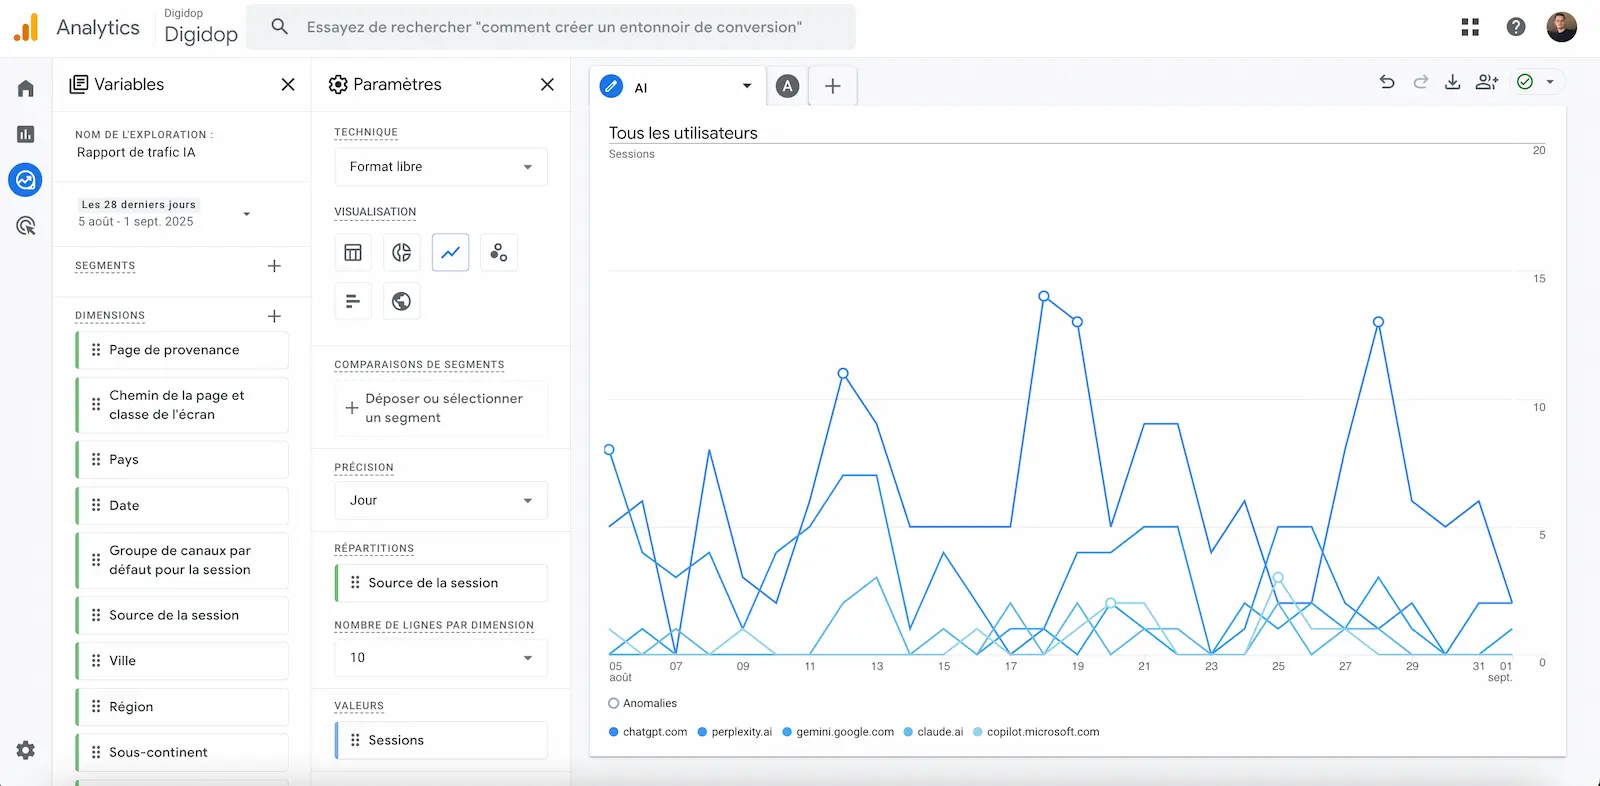Select the AI exploration tab
Viewport: 1600px width, 786px height.
tap(678, 87)
